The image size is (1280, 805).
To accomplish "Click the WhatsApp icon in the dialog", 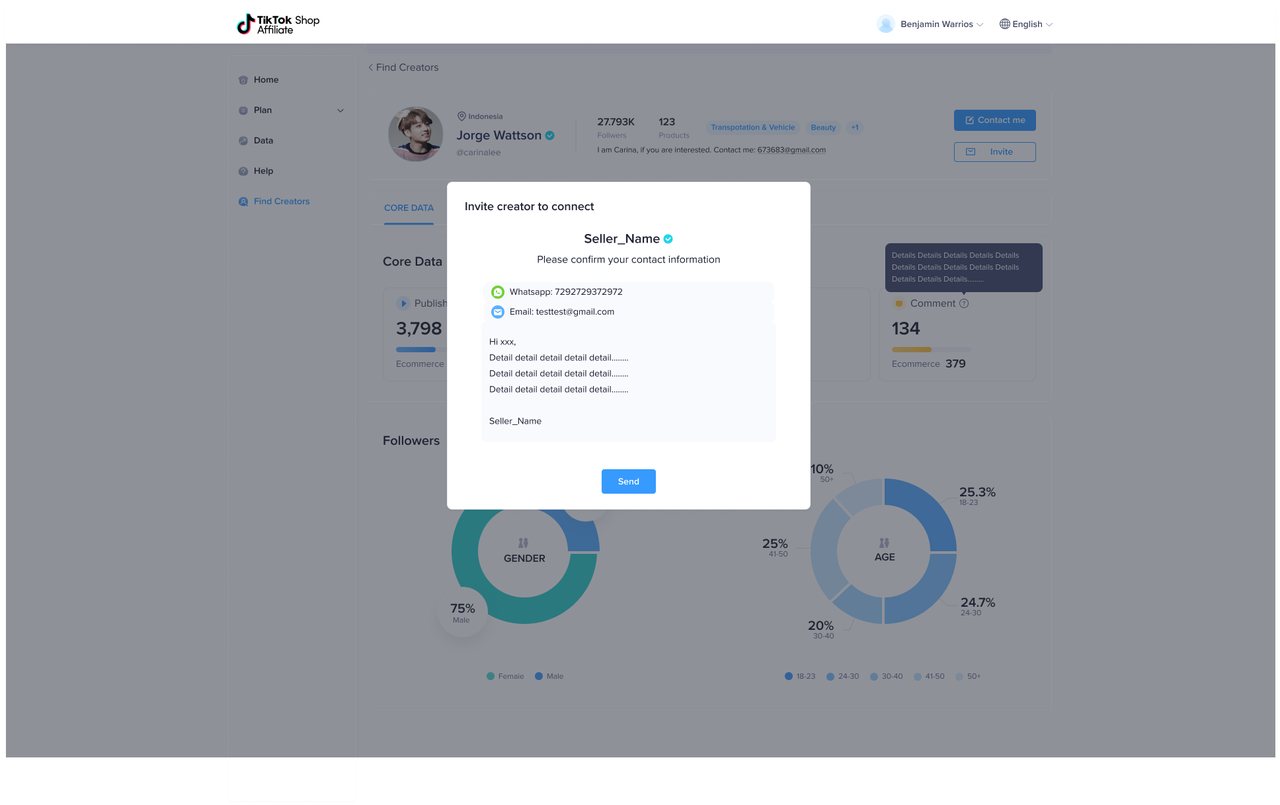I will [x=497, y=292].
